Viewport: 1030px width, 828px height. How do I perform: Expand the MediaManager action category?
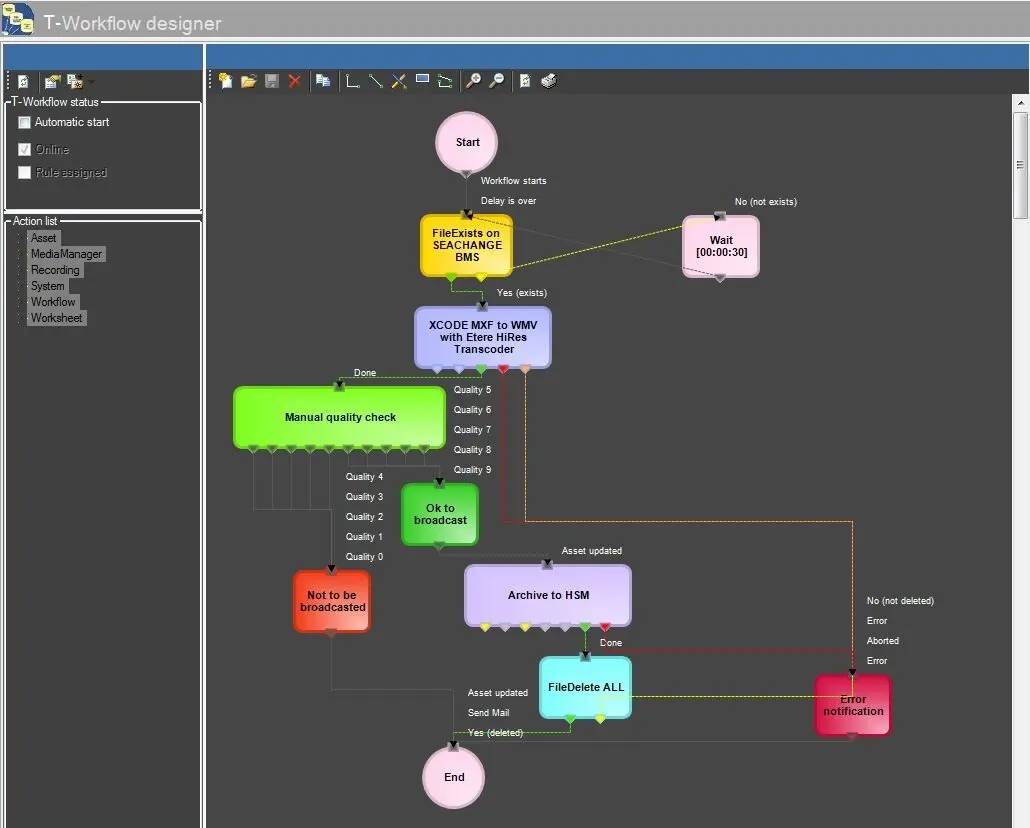pyautogui.click(x=66, y=254)
